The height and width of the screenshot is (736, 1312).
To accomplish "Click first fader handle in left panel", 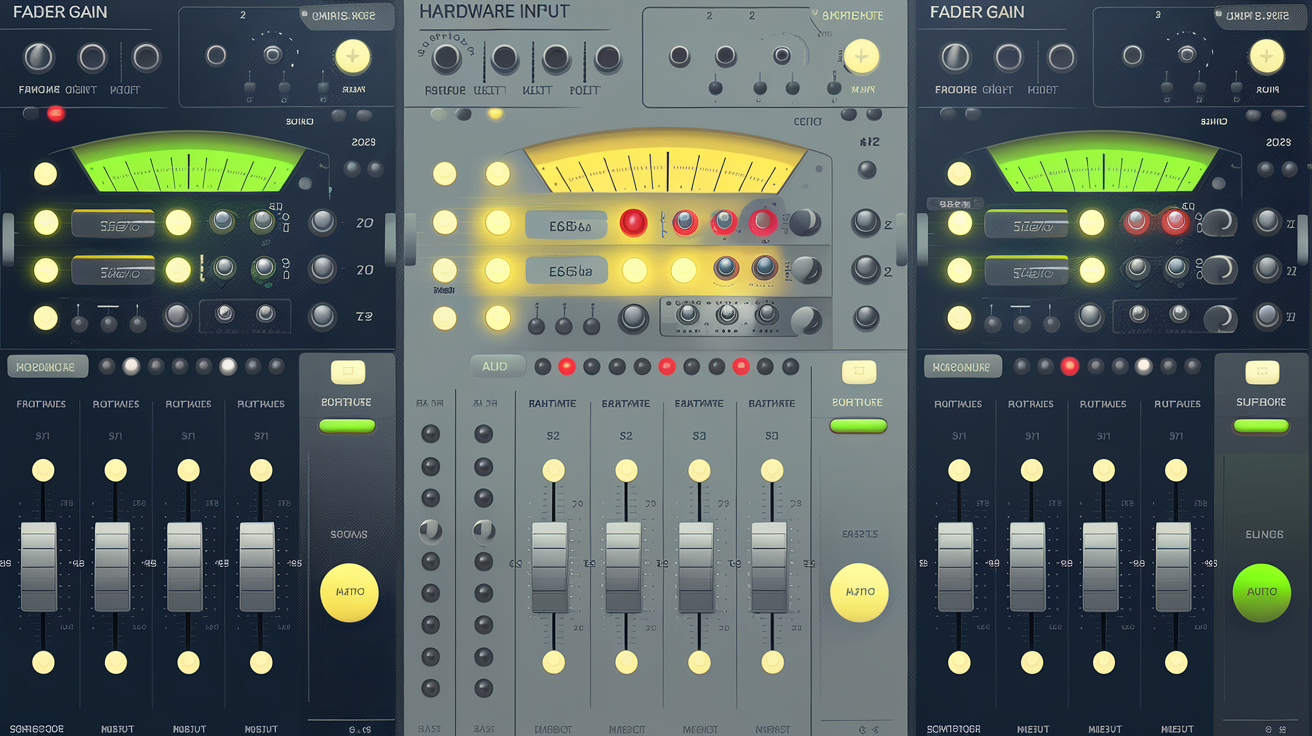I will [x=39, y=566].
